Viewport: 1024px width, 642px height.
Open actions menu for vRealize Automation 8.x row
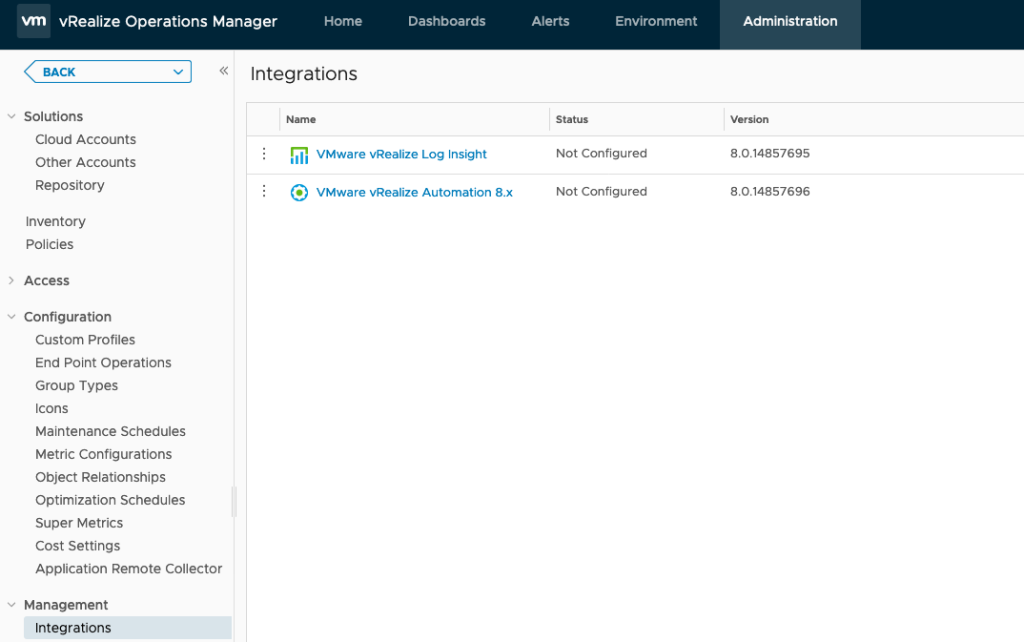264,191
